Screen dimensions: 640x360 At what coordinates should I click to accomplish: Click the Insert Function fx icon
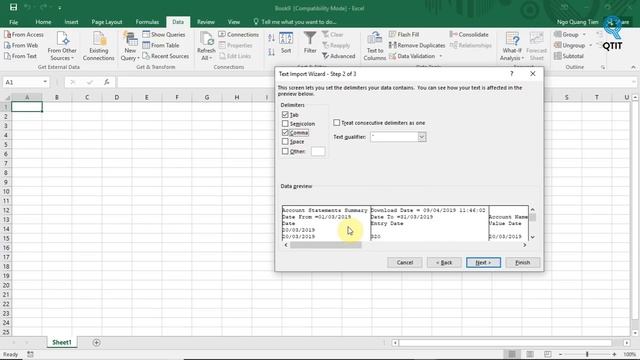tap(107, 82)
